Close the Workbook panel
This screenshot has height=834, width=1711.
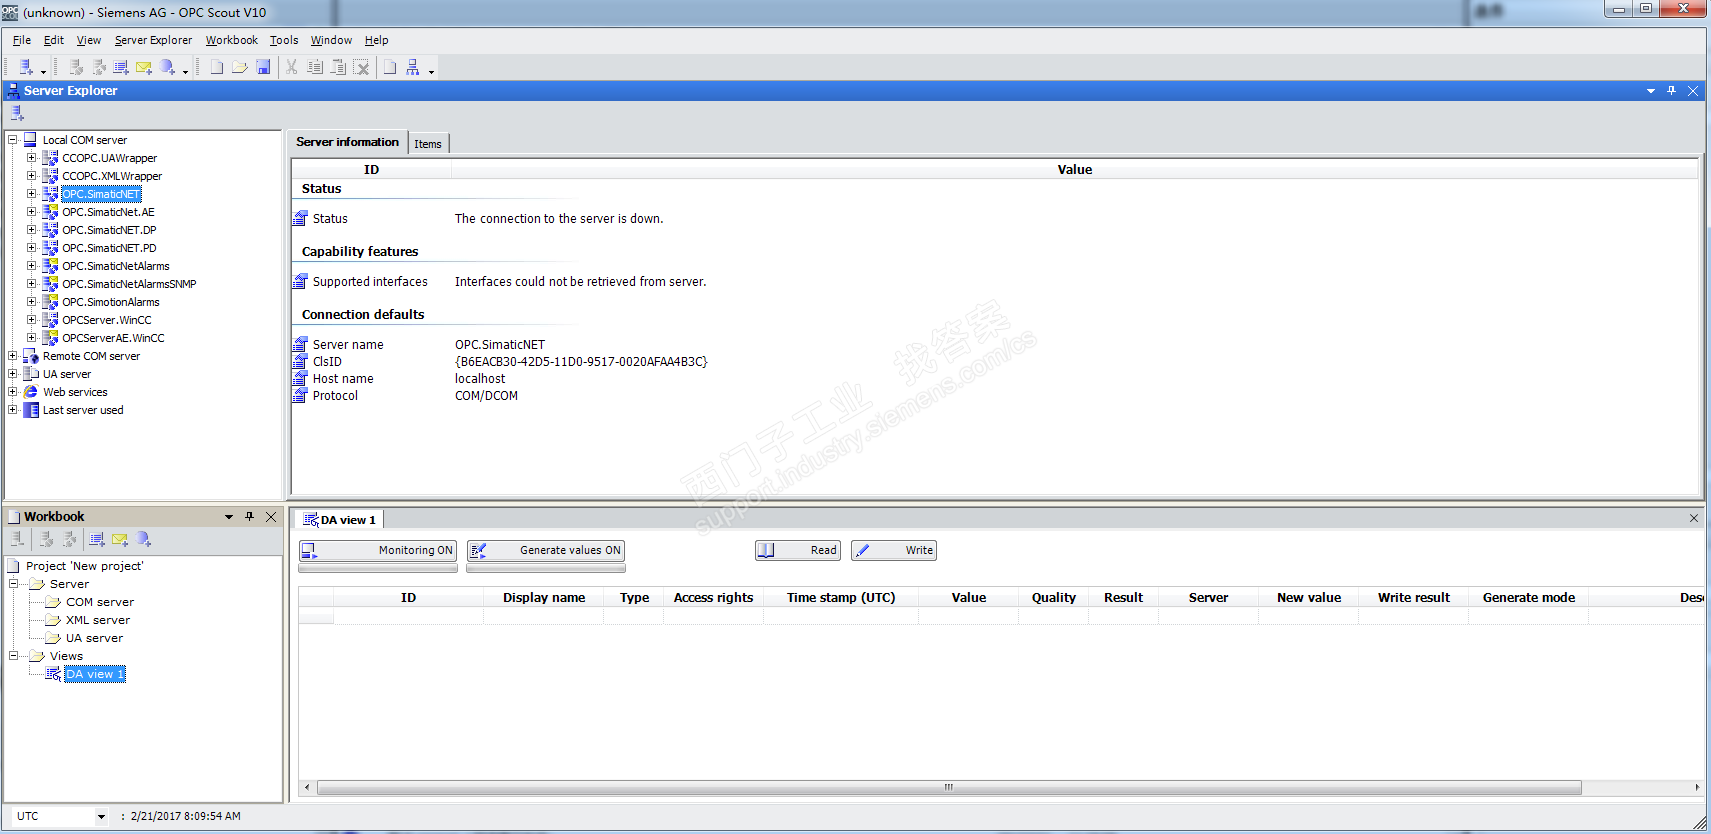pyautogui.click(x=271, y=517)
